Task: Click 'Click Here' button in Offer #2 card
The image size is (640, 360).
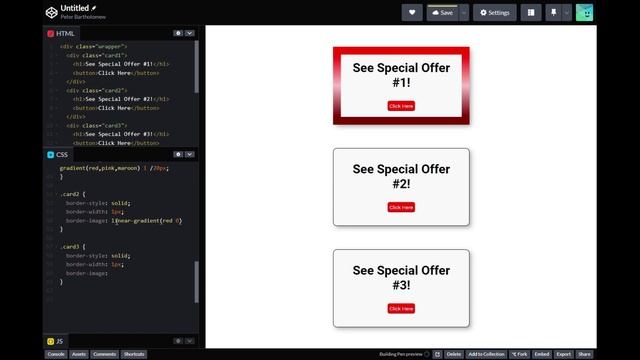Action: 401,207
